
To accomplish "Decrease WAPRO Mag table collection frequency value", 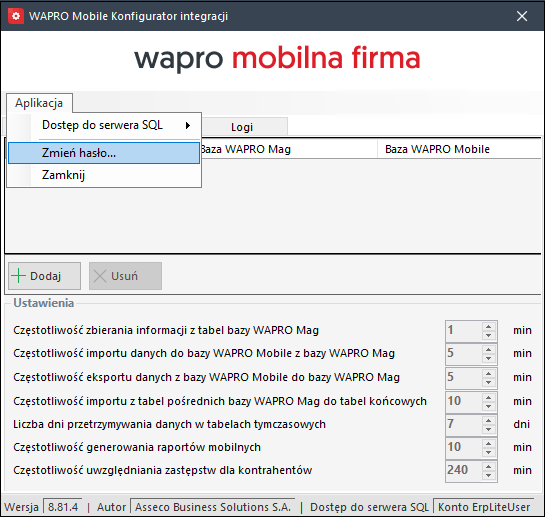I will coord(489,336).
